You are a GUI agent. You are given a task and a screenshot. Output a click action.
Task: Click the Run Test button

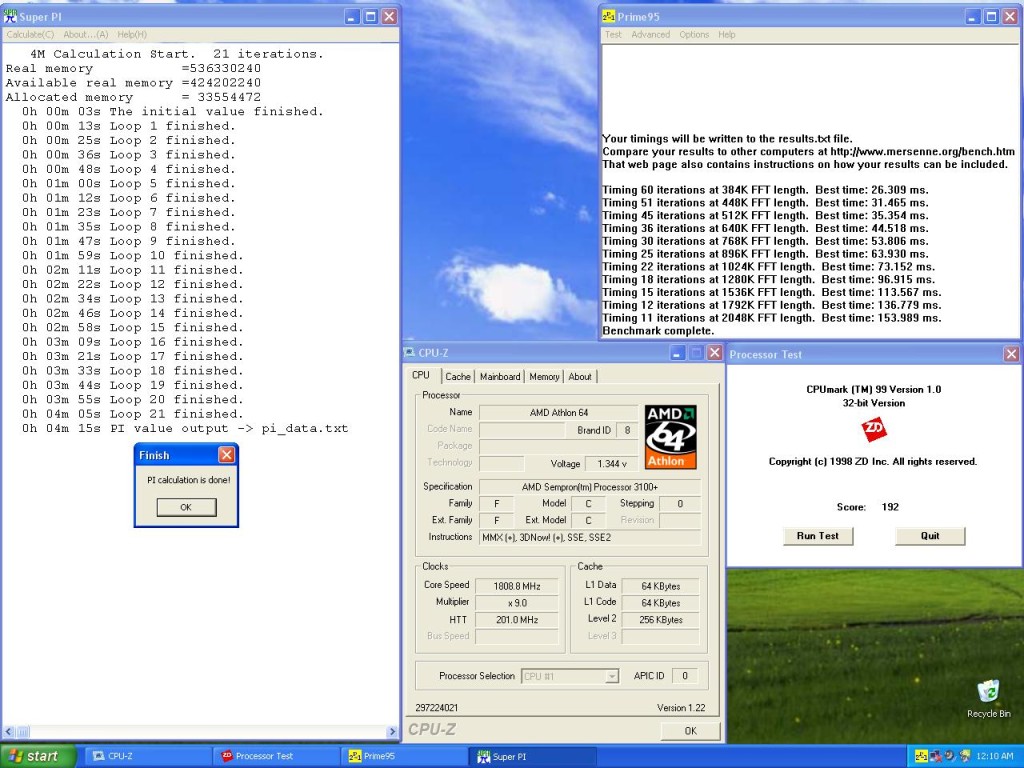(817, 536)
